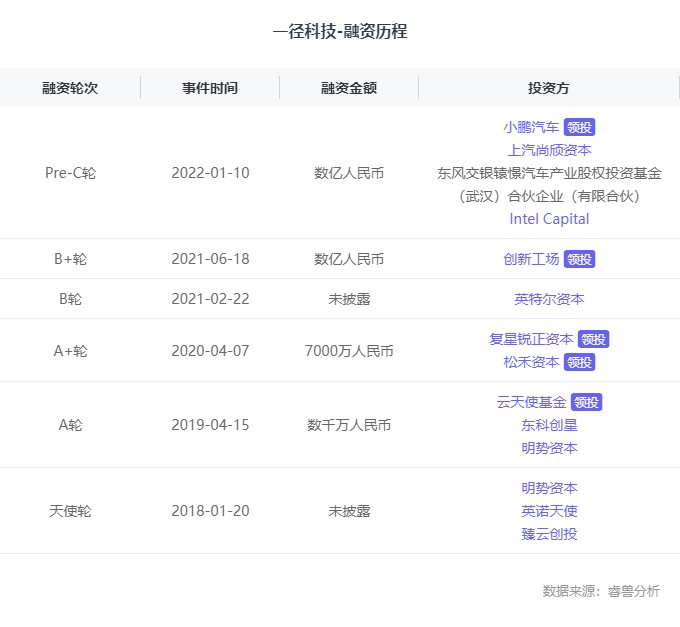Select the B轮 round cell

[x=70, y=299]
